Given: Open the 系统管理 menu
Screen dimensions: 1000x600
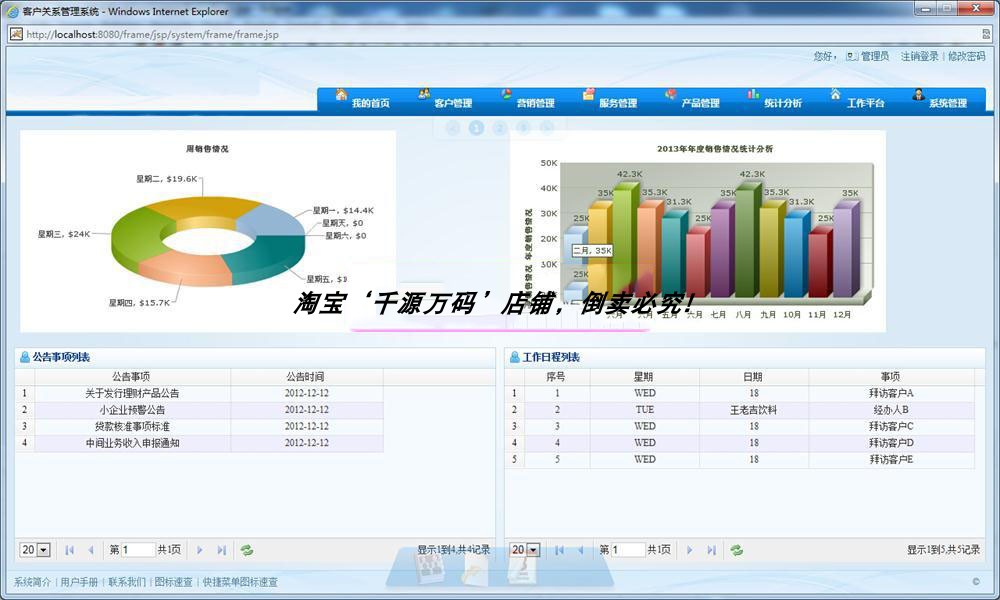Looking at the screenshot, I should pyautogui.click(x=939, y=101).
